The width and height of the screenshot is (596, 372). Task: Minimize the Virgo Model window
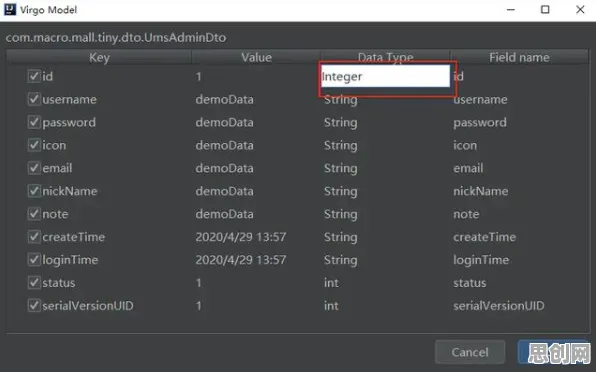pyautogui.click(x=511, y=9)
